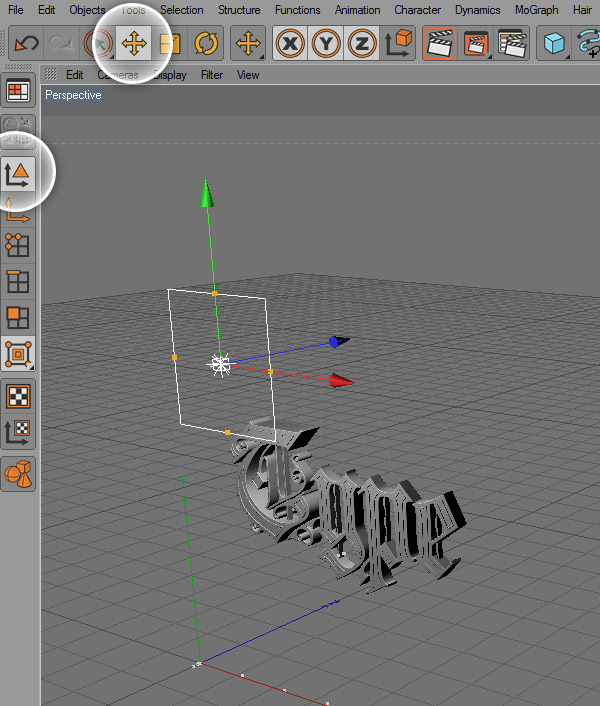Switch to Polygons mode

point(18,318)
